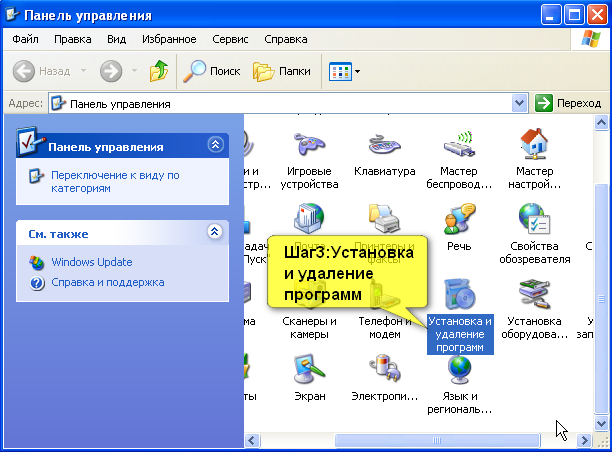Click the horizontal scrollbar right arrow

[x=584, y=440]
